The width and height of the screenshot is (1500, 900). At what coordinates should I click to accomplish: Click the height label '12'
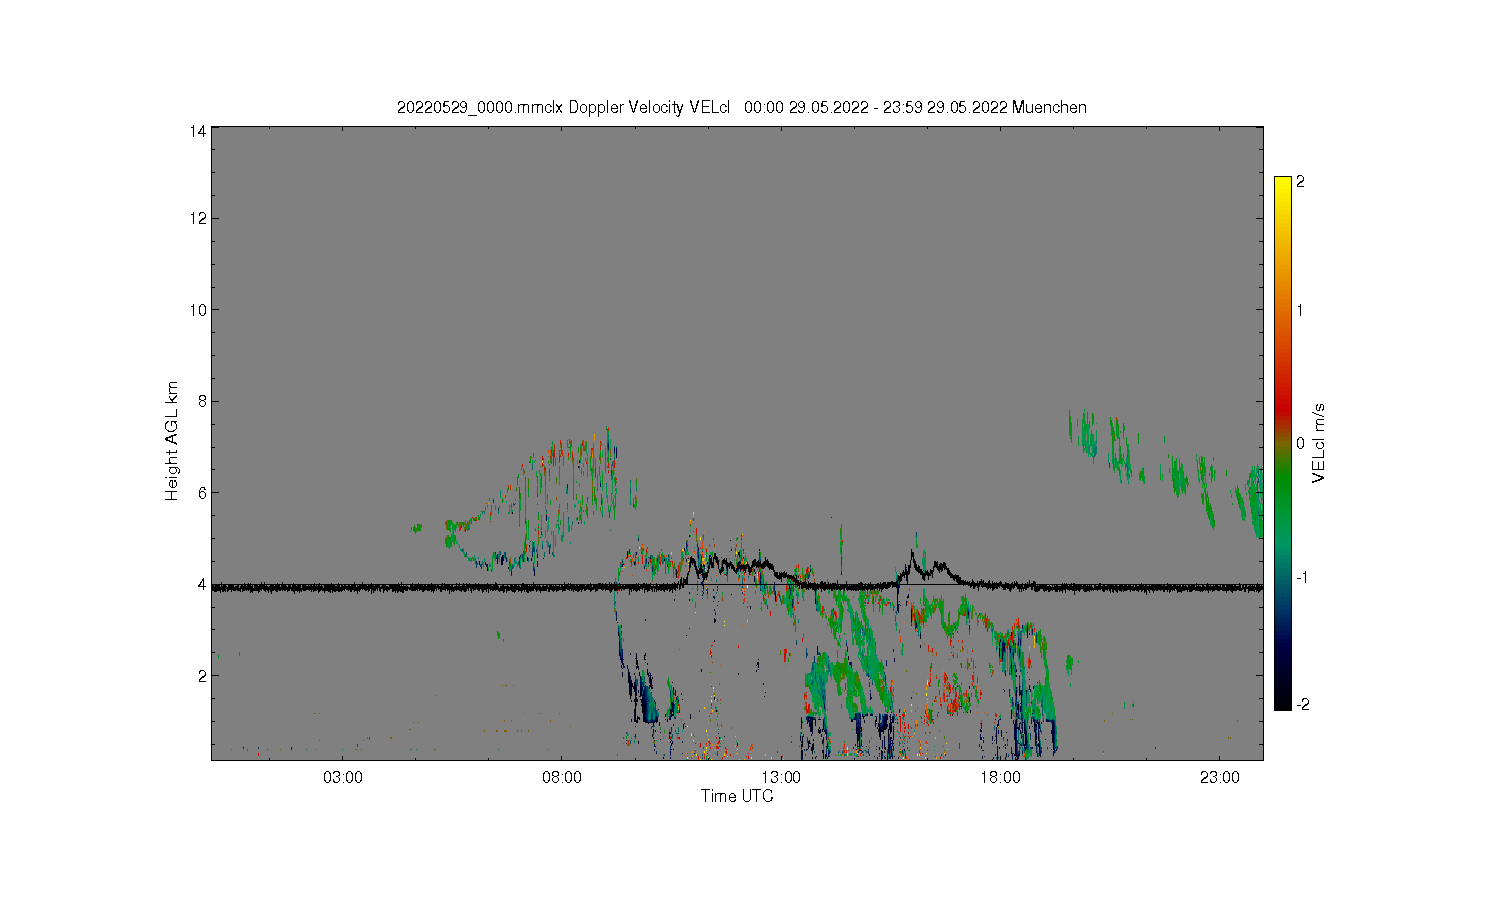click(x=198, y=218)
